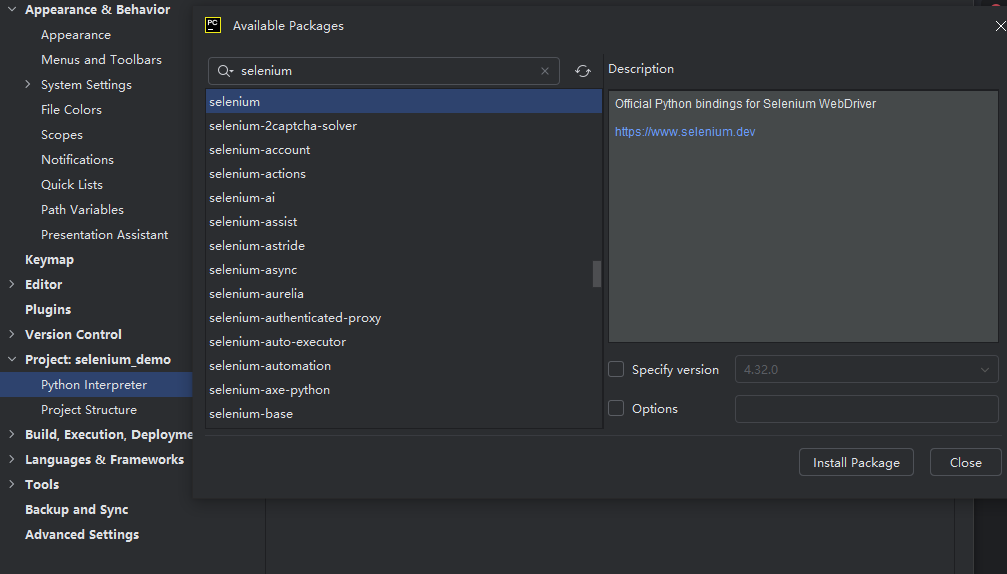Select the selenium package row

click(403, 101)
